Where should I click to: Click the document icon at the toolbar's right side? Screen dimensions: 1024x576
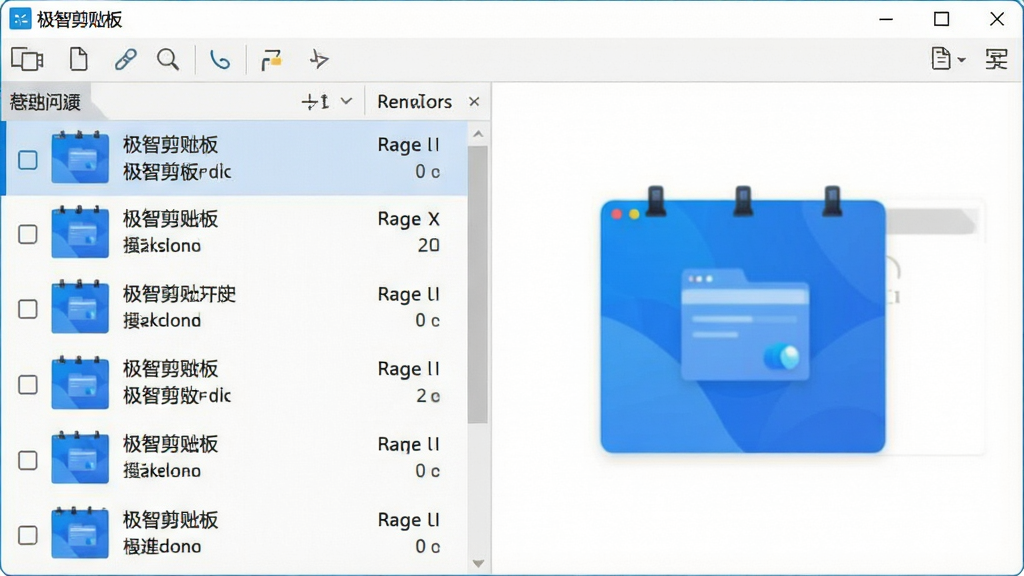940,59
